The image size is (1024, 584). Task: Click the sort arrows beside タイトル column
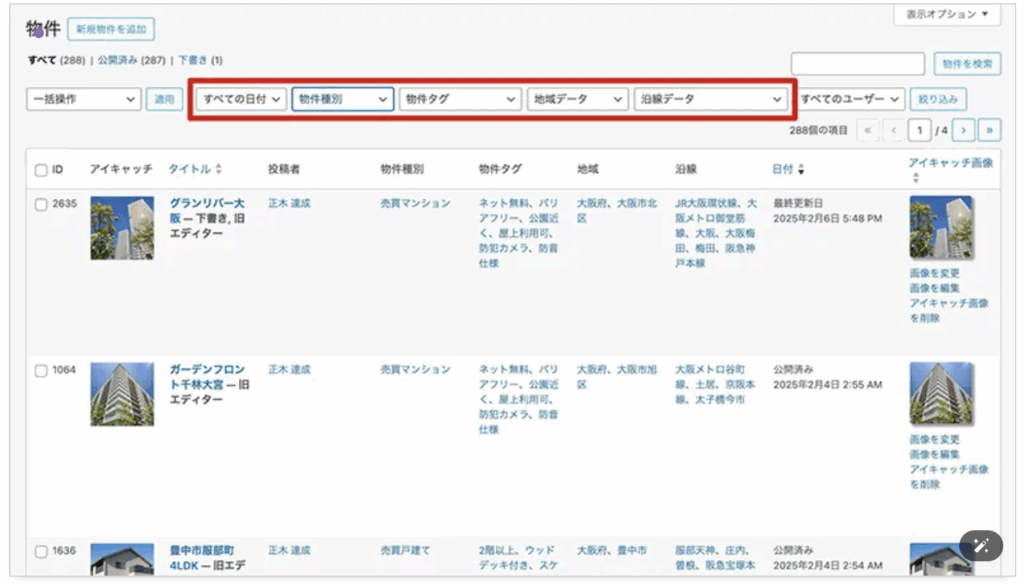(219, 170)
